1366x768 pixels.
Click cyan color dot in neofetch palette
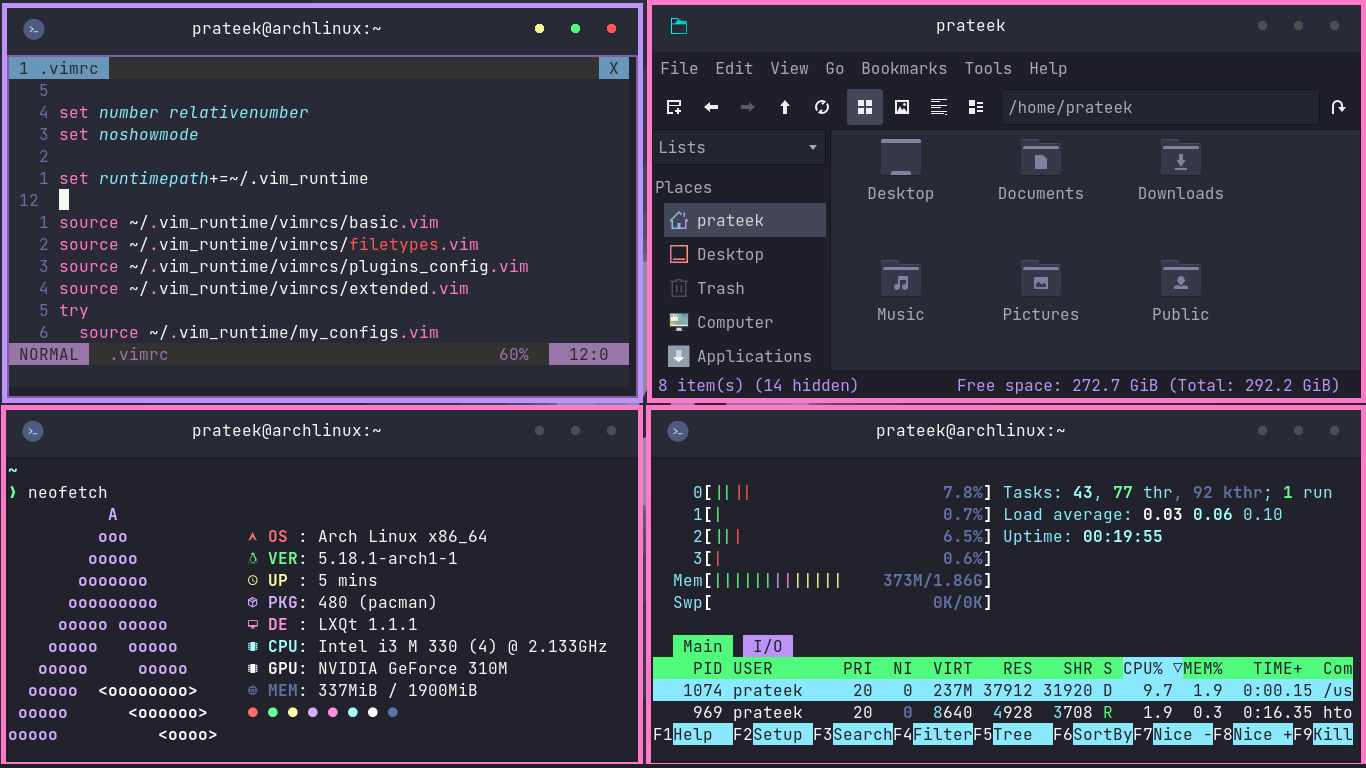click(352, 712)
